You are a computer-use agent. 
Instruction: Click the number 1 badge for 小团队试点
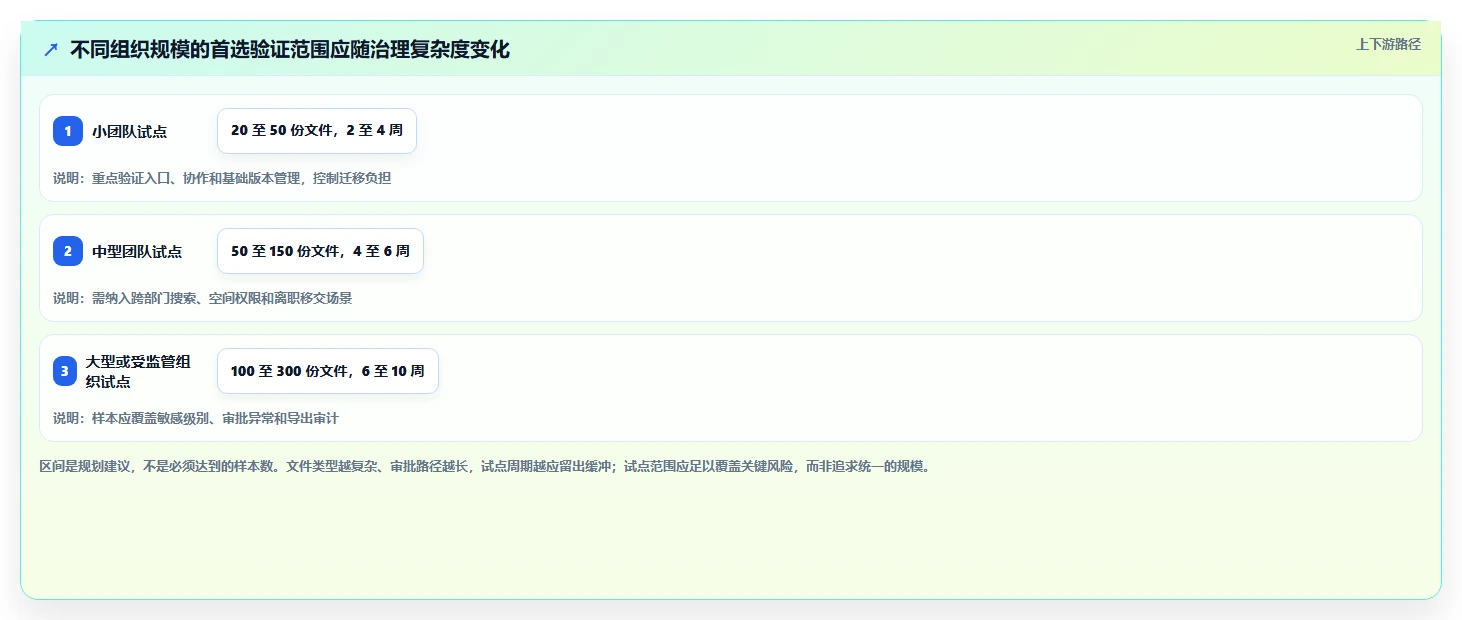click(x=68, y=131)
